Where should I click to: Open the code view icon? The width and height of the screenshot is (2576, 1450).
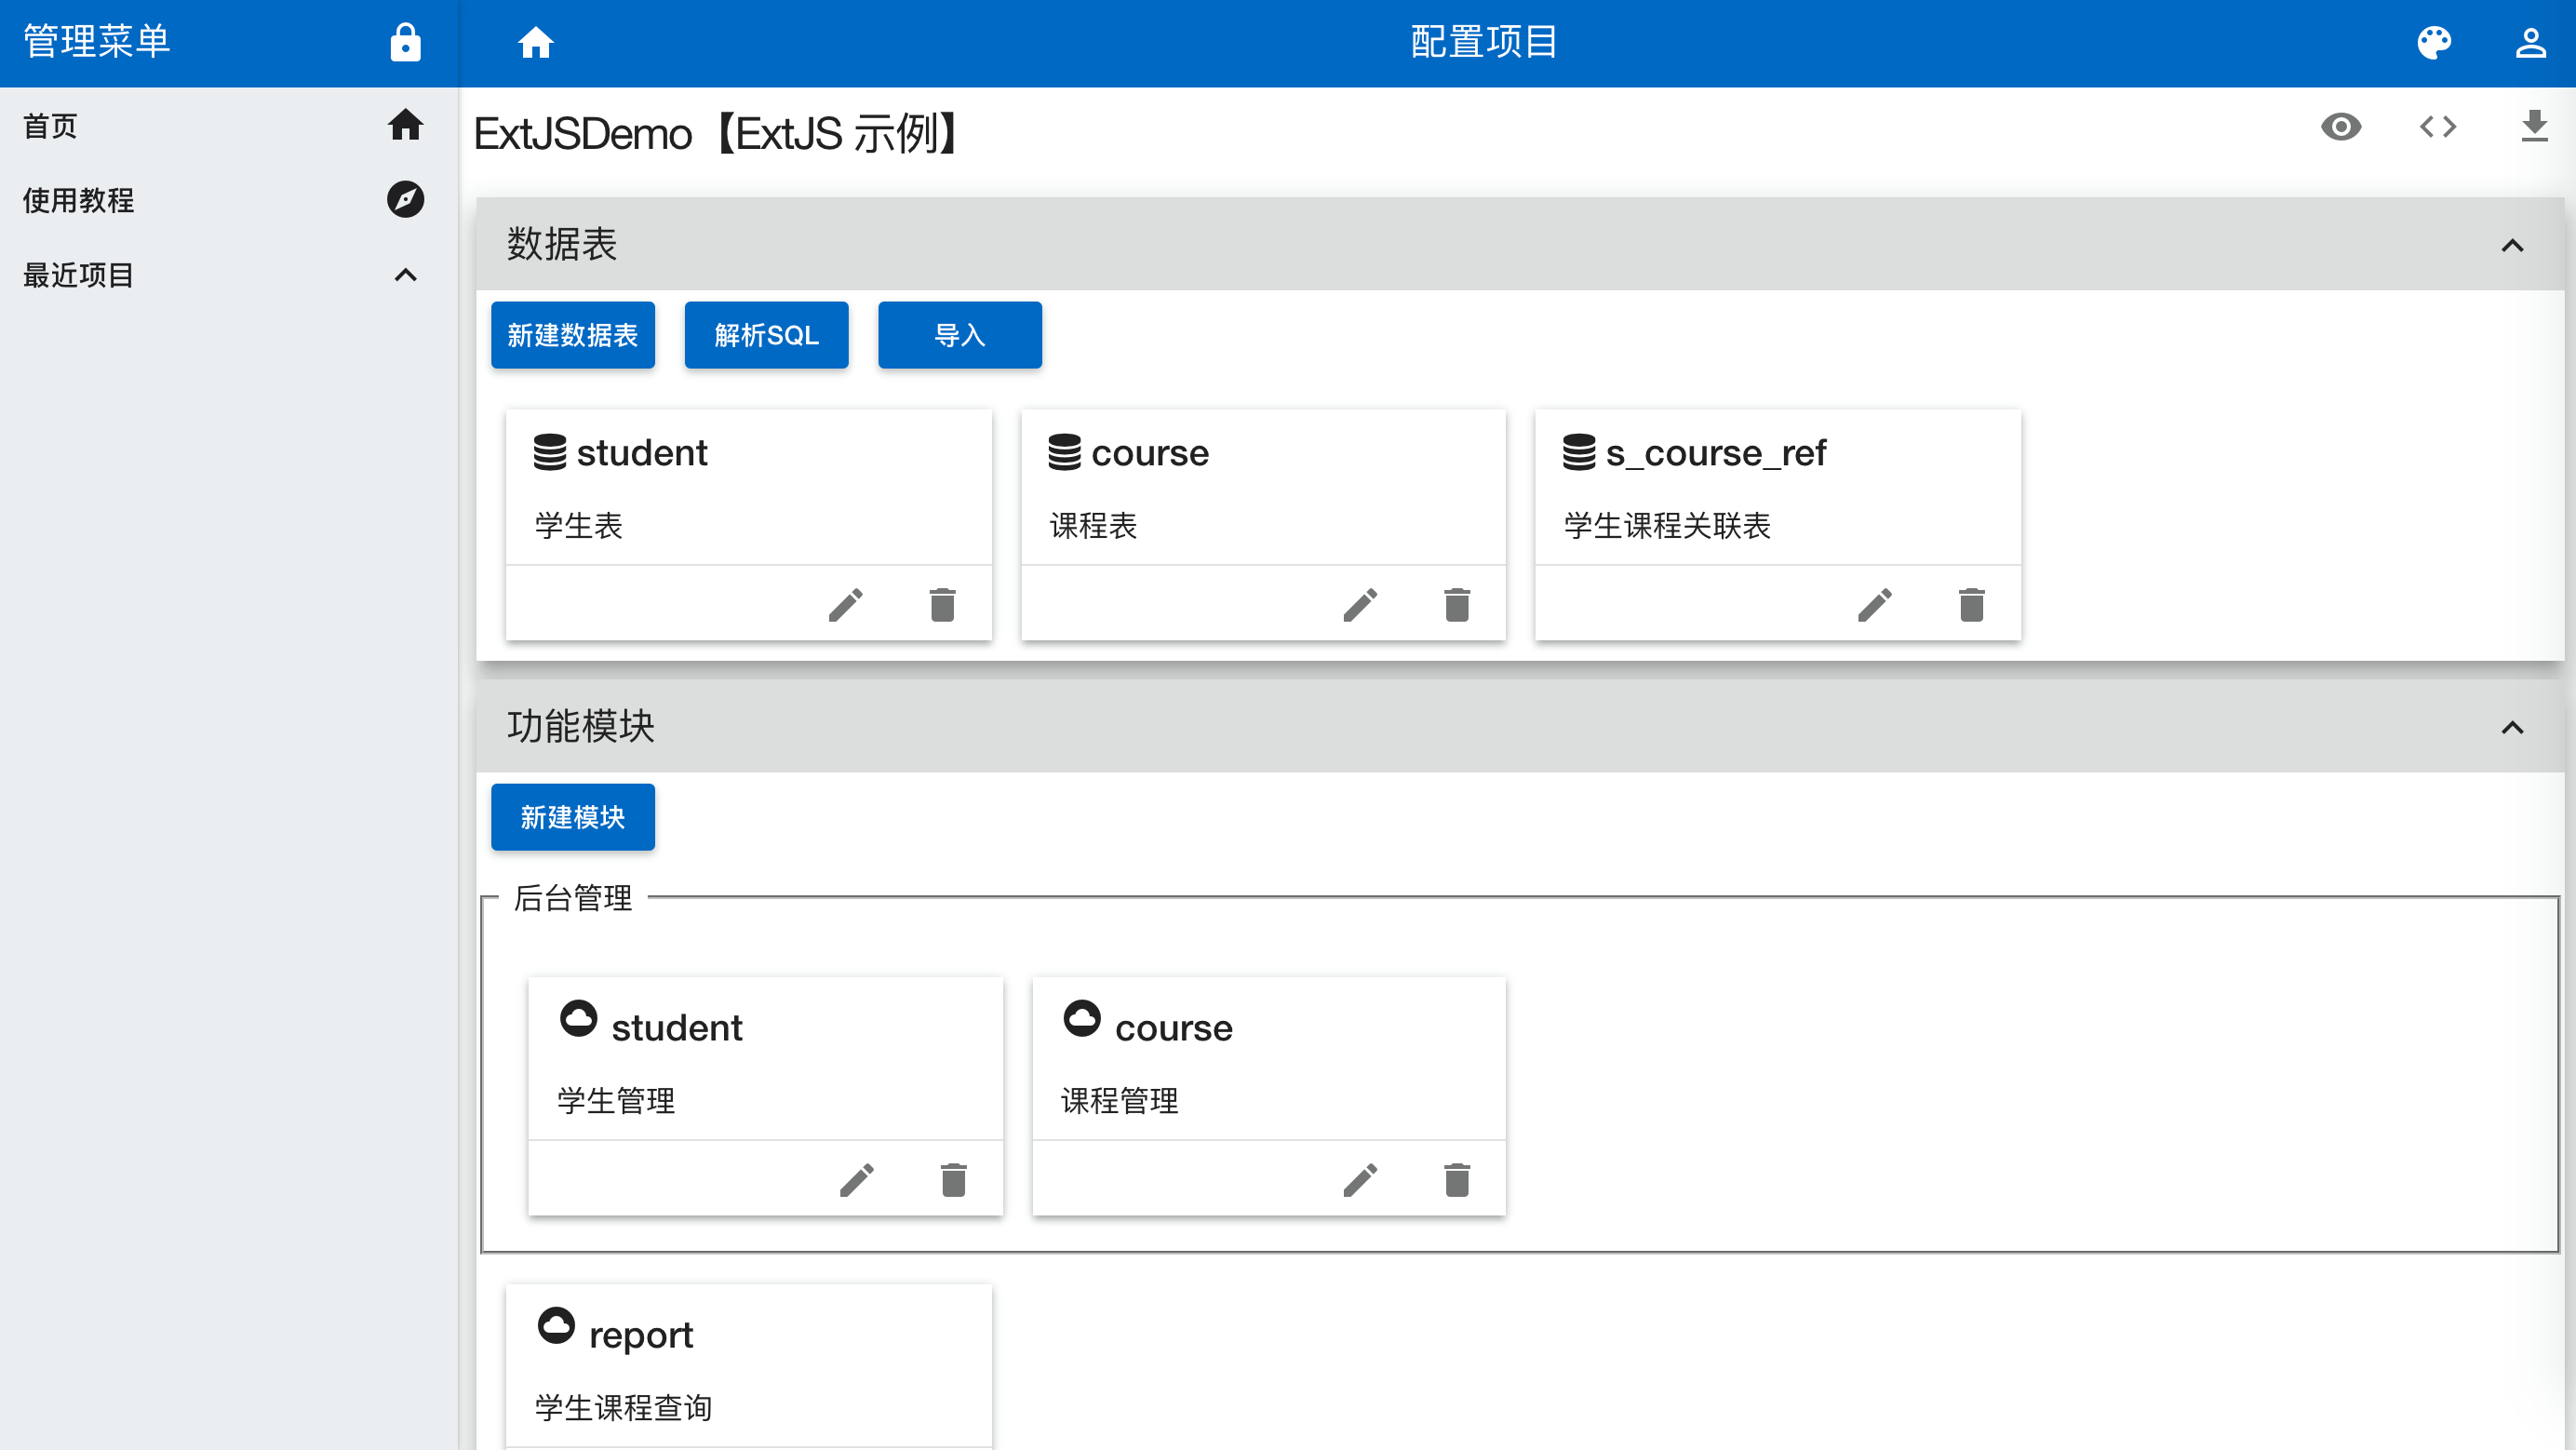point(2437,127)
